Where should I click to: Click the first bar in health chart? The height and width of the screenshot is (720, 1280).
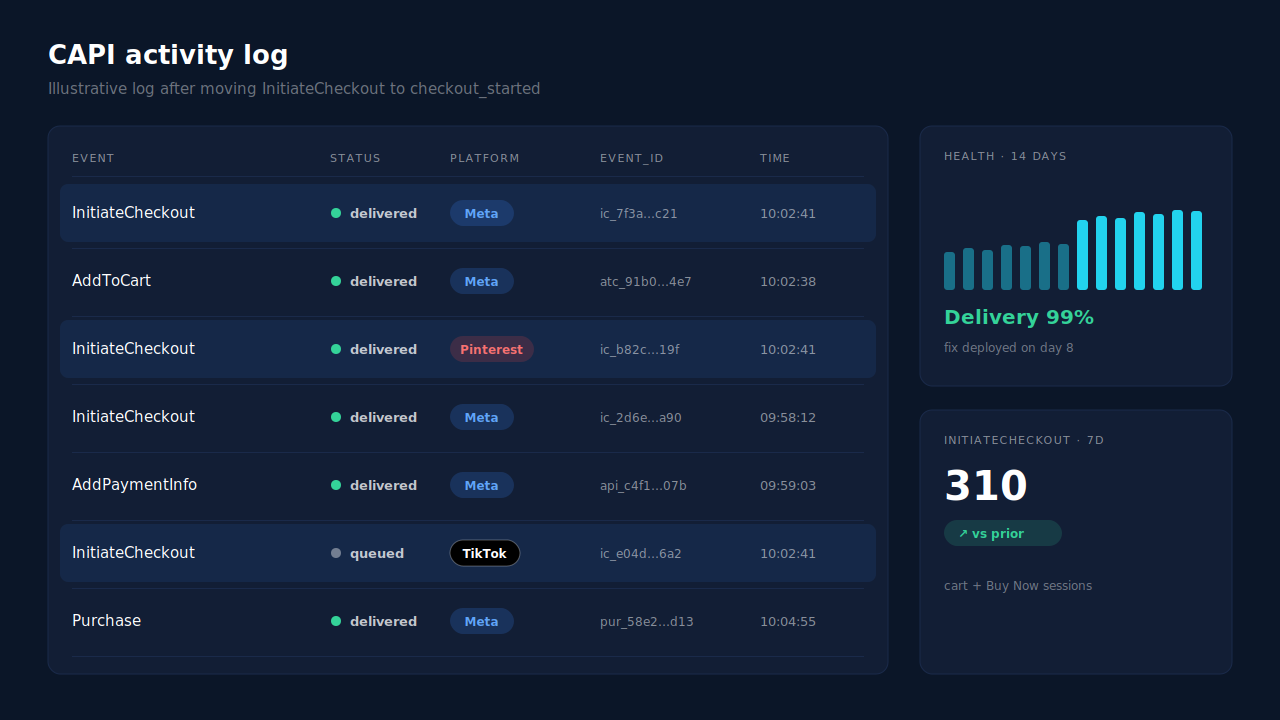pyautogui.click(x=949, y=271)
